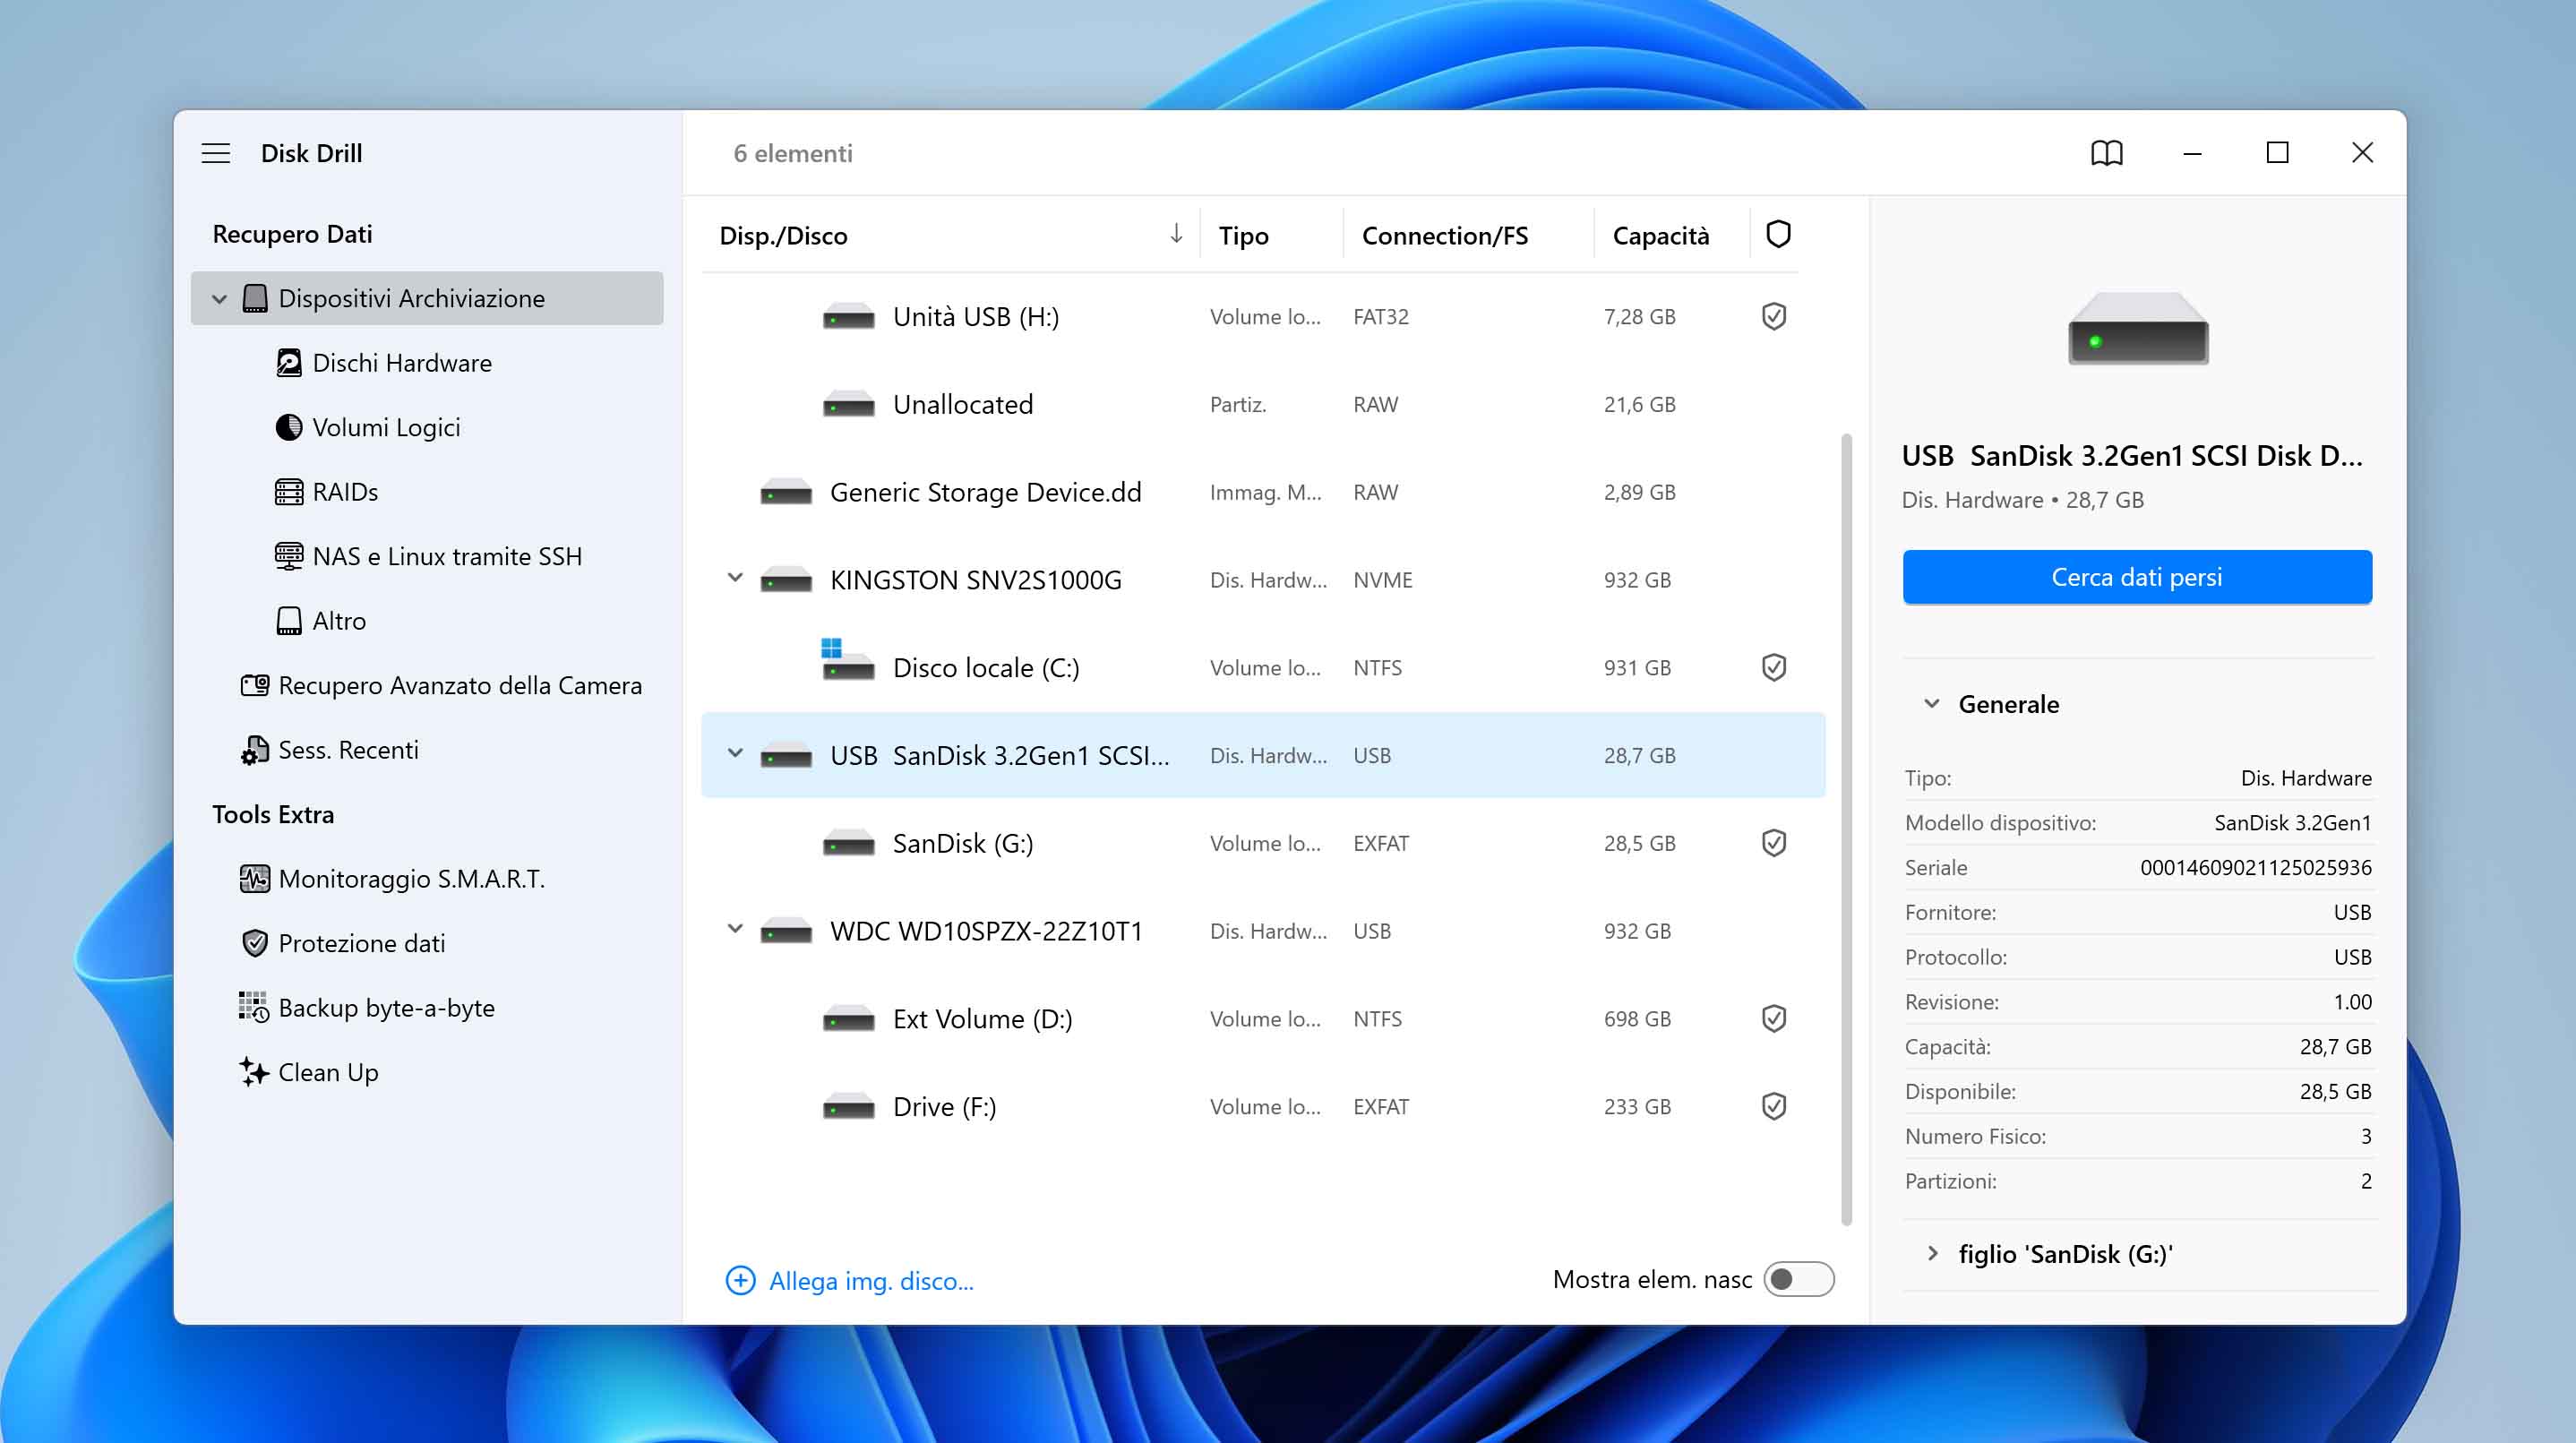Screen dimensions: 2576x1443
Task: Click protection shield for Drive (F:)
Action: tap(1773, 1106)
